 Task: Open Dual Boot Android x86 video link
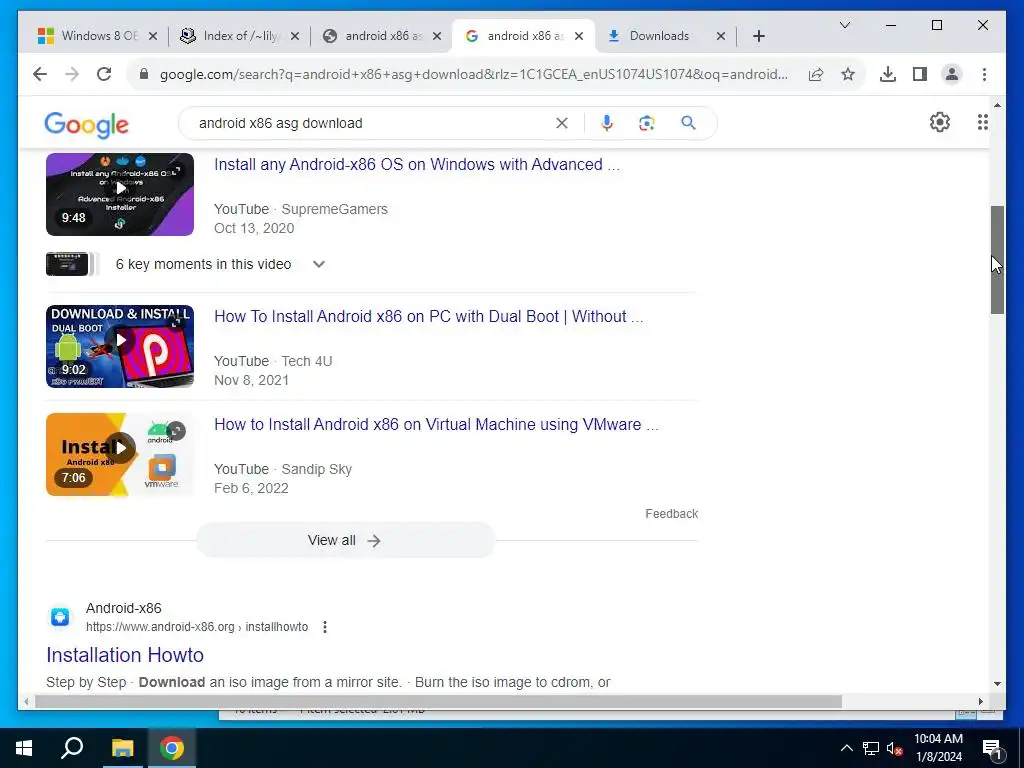(428, 317)
